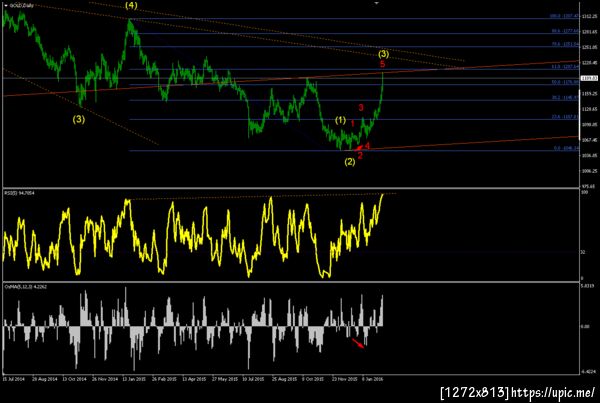Click the 13 Jan 2015 date label
Screen dimensions: 600x403
[134, 379]
